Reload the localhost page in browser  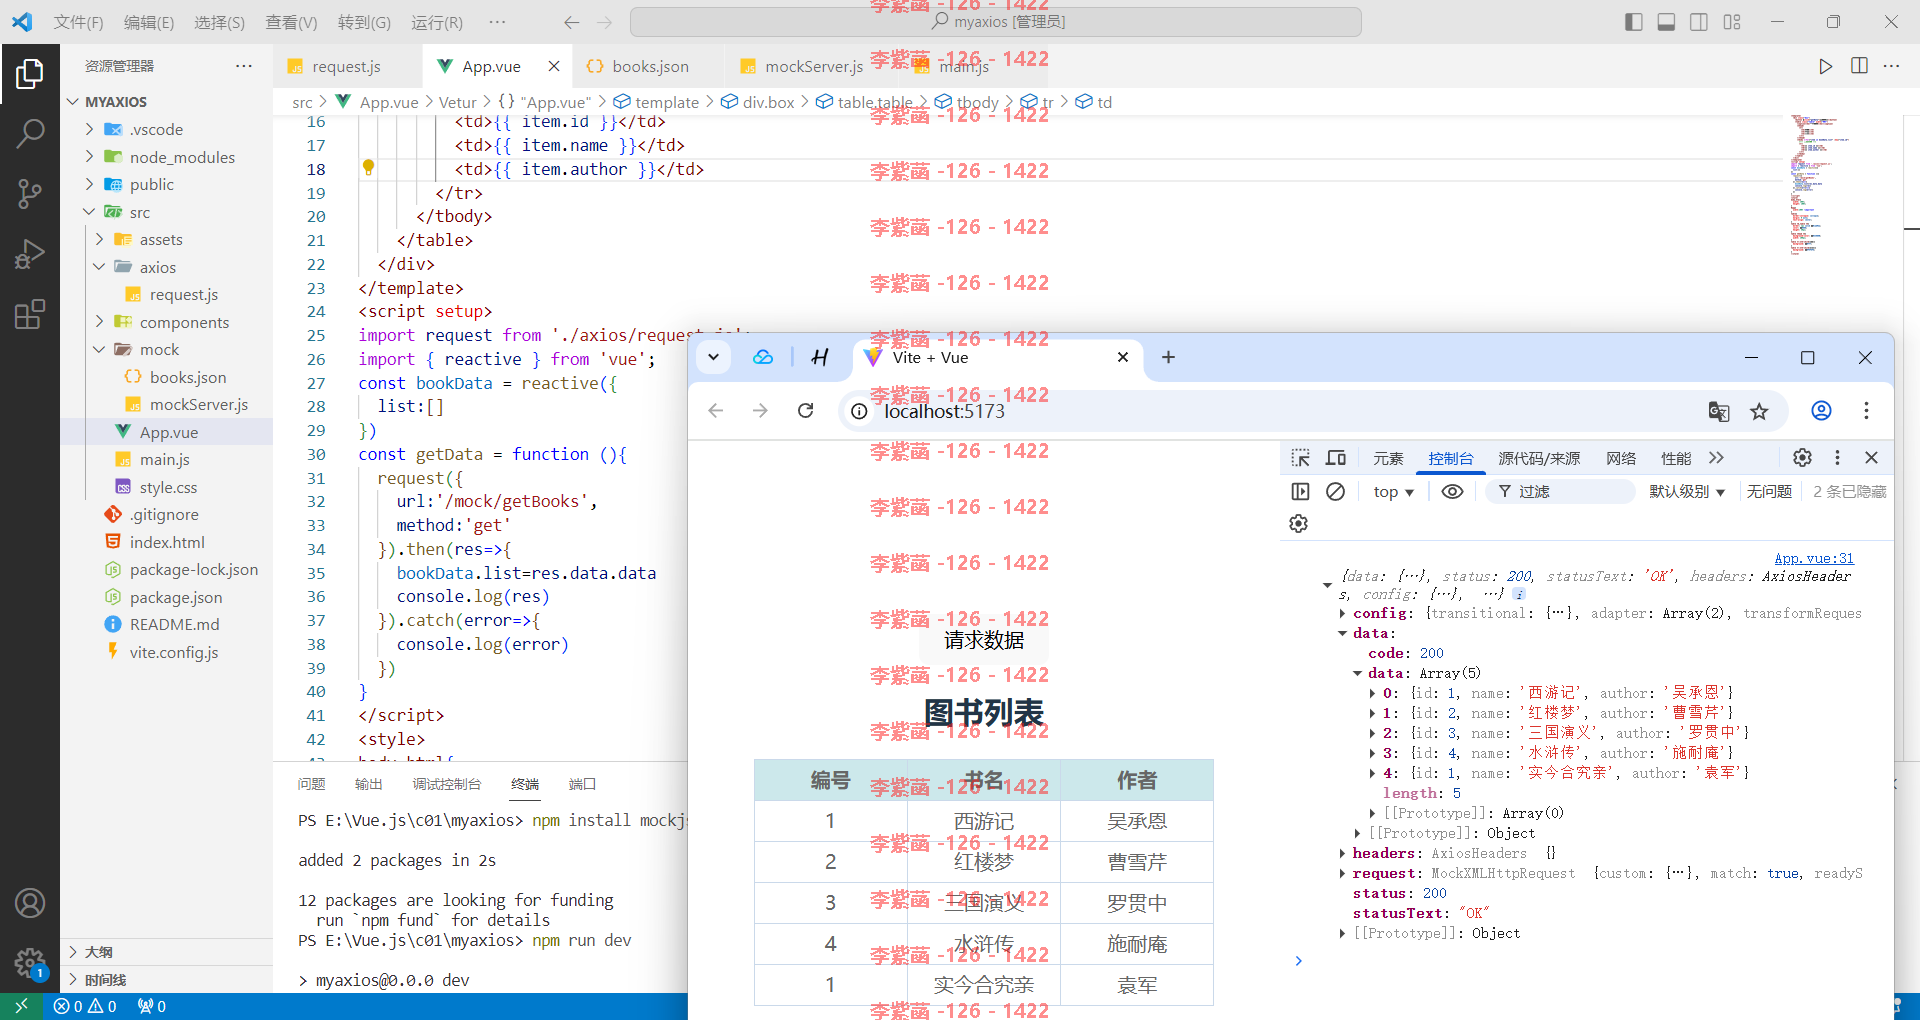[x=805, y=411]
